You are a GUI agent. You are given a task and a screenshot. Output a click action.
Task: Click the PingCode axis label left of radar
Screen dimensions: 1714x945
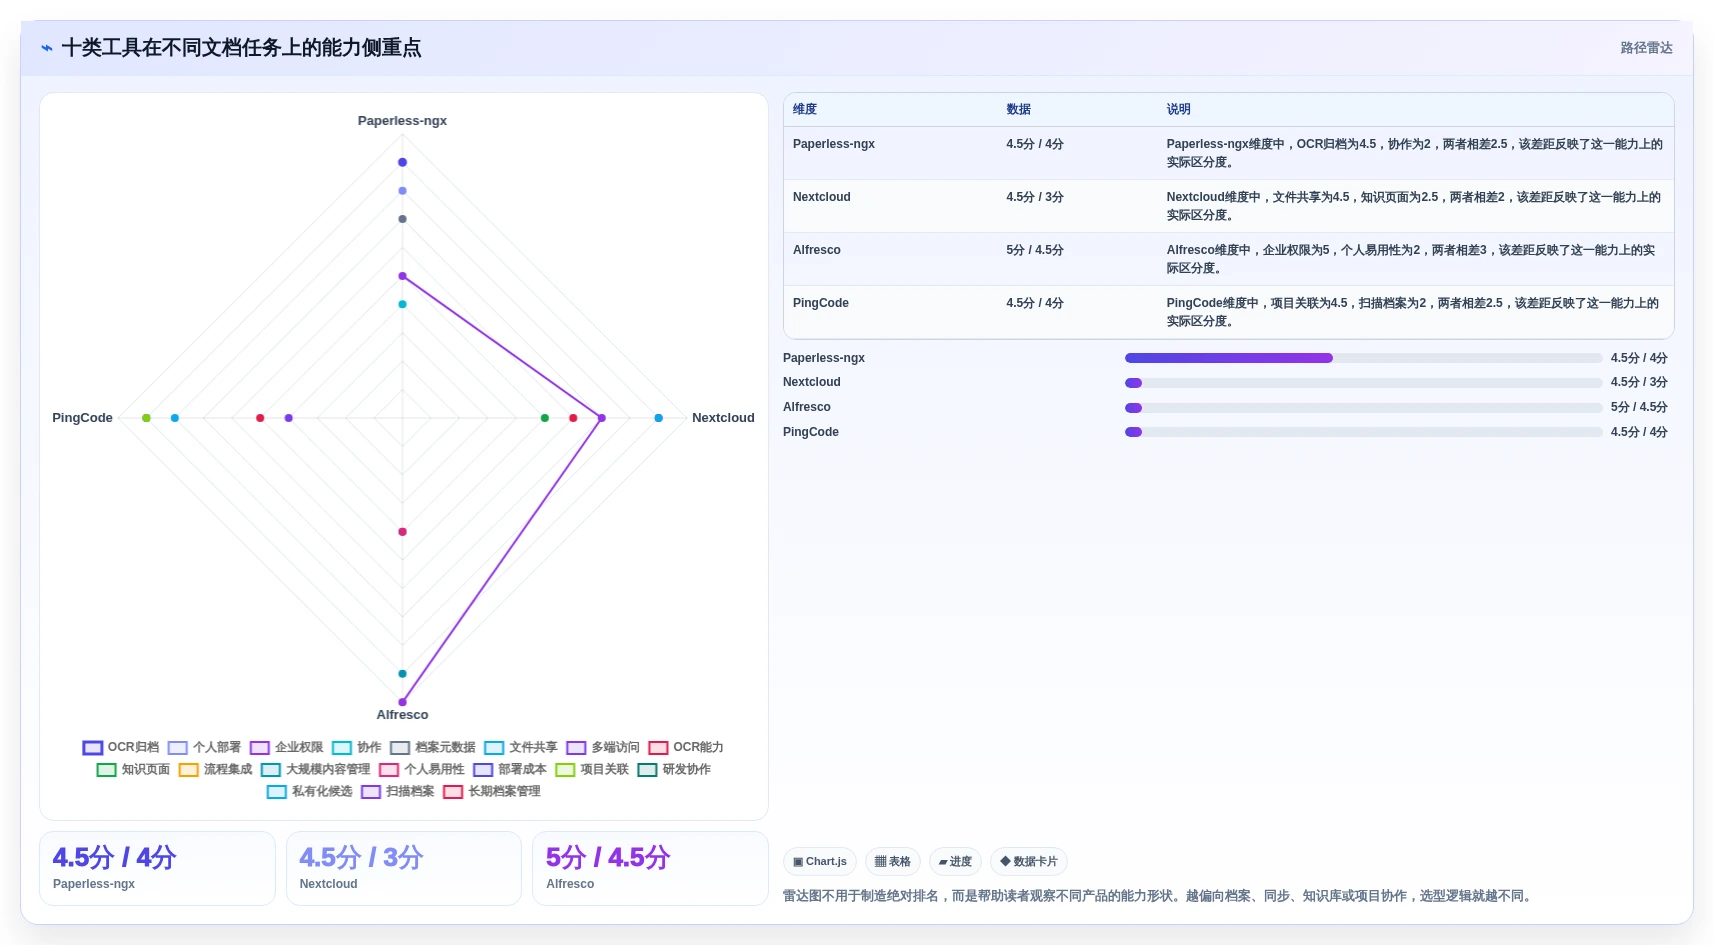point(82,418)
